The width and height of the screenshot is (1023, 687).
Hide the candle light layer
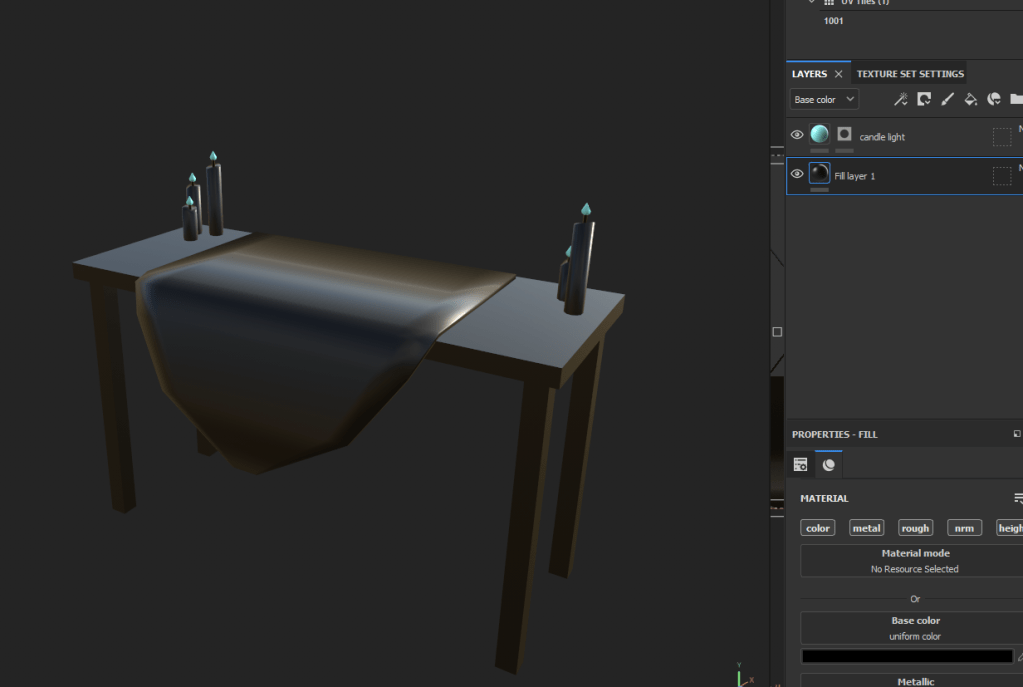pyautogui.click(x=797, y=135)
